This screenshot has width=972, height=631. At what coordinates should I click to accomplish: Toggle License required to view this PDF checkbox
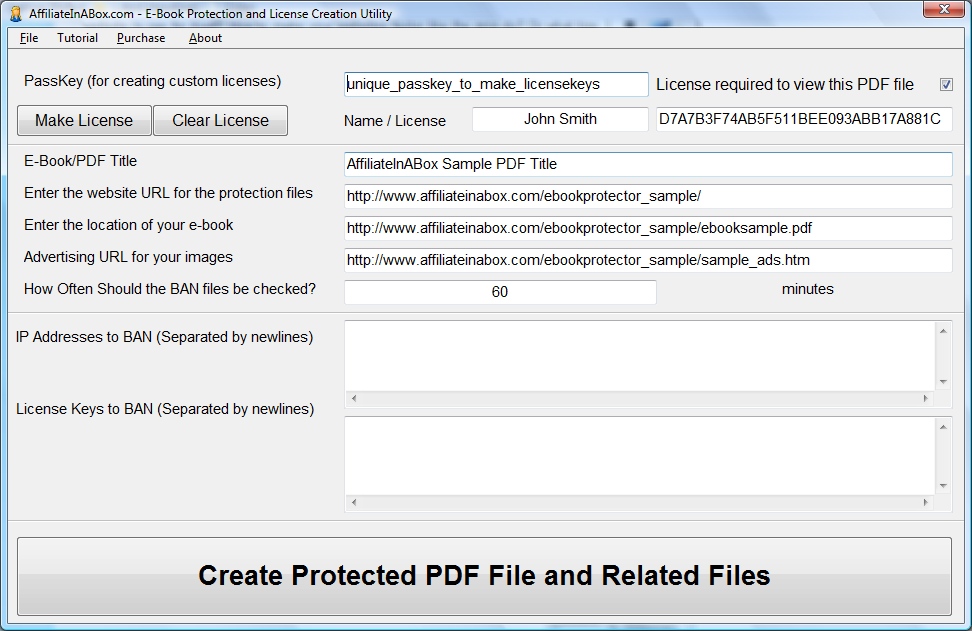946,84
